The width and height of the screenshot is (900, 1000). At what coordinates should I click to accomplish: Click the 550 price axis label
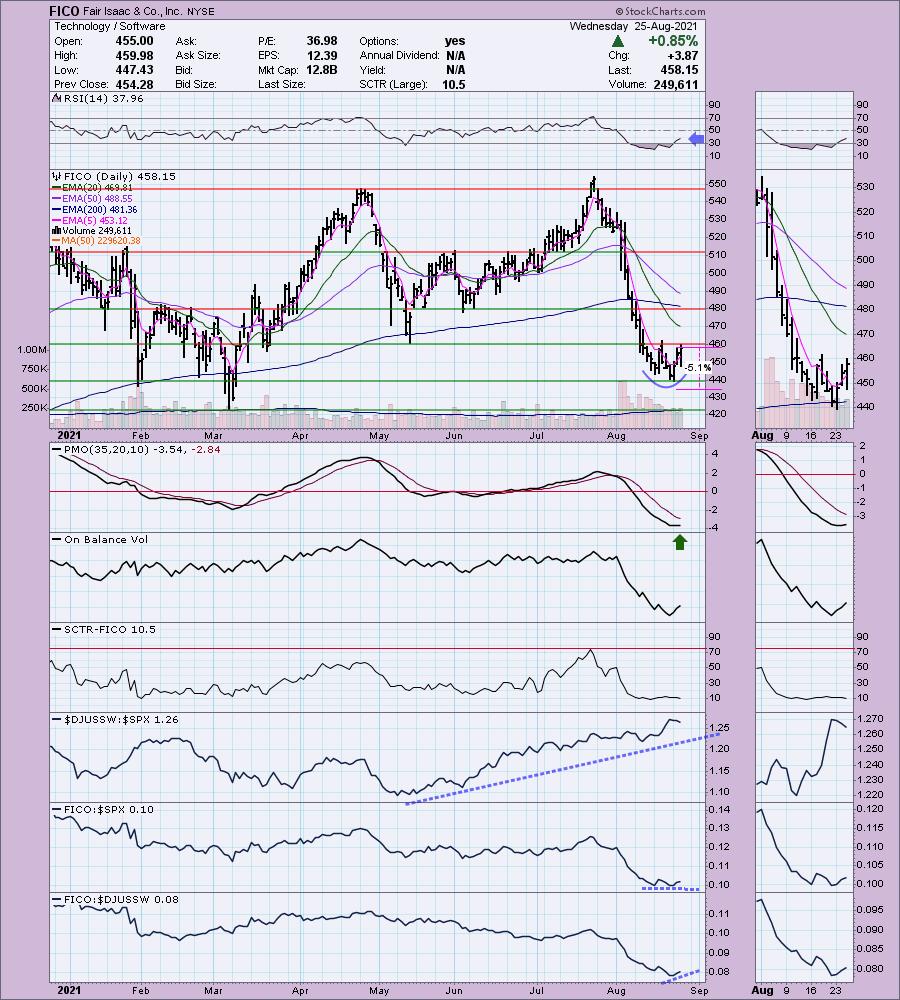click(718, 184)
